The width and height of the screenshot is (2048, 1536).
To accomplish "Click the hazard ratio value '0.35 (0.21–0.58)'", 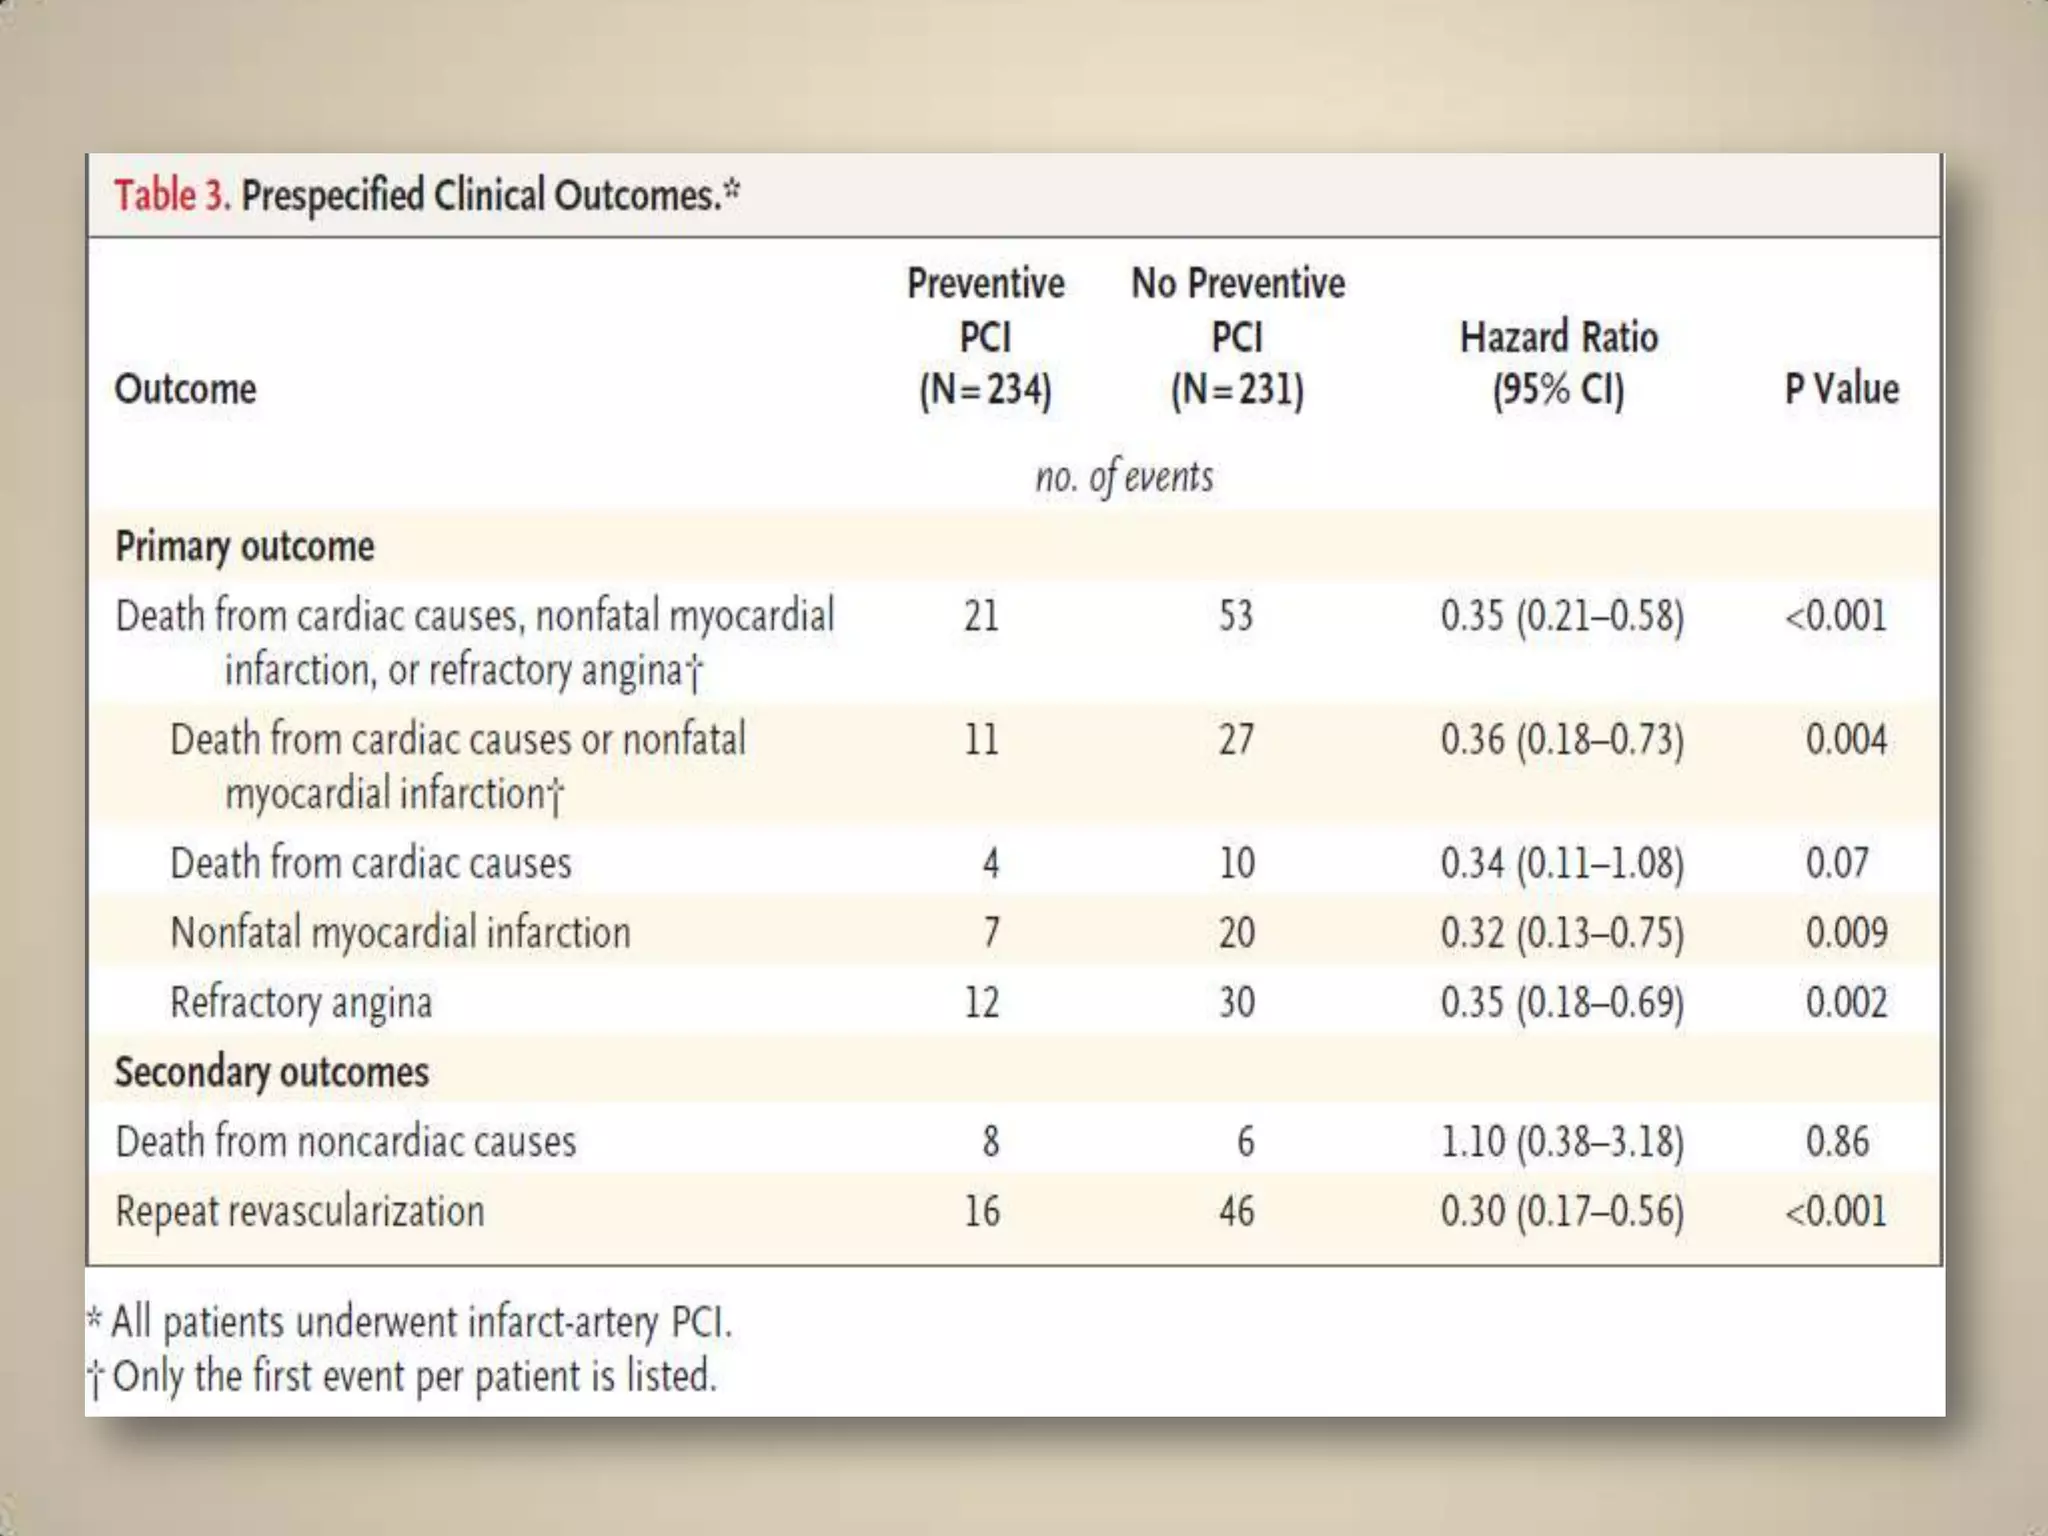I will pyautogui.click(x=1562, y=616).
